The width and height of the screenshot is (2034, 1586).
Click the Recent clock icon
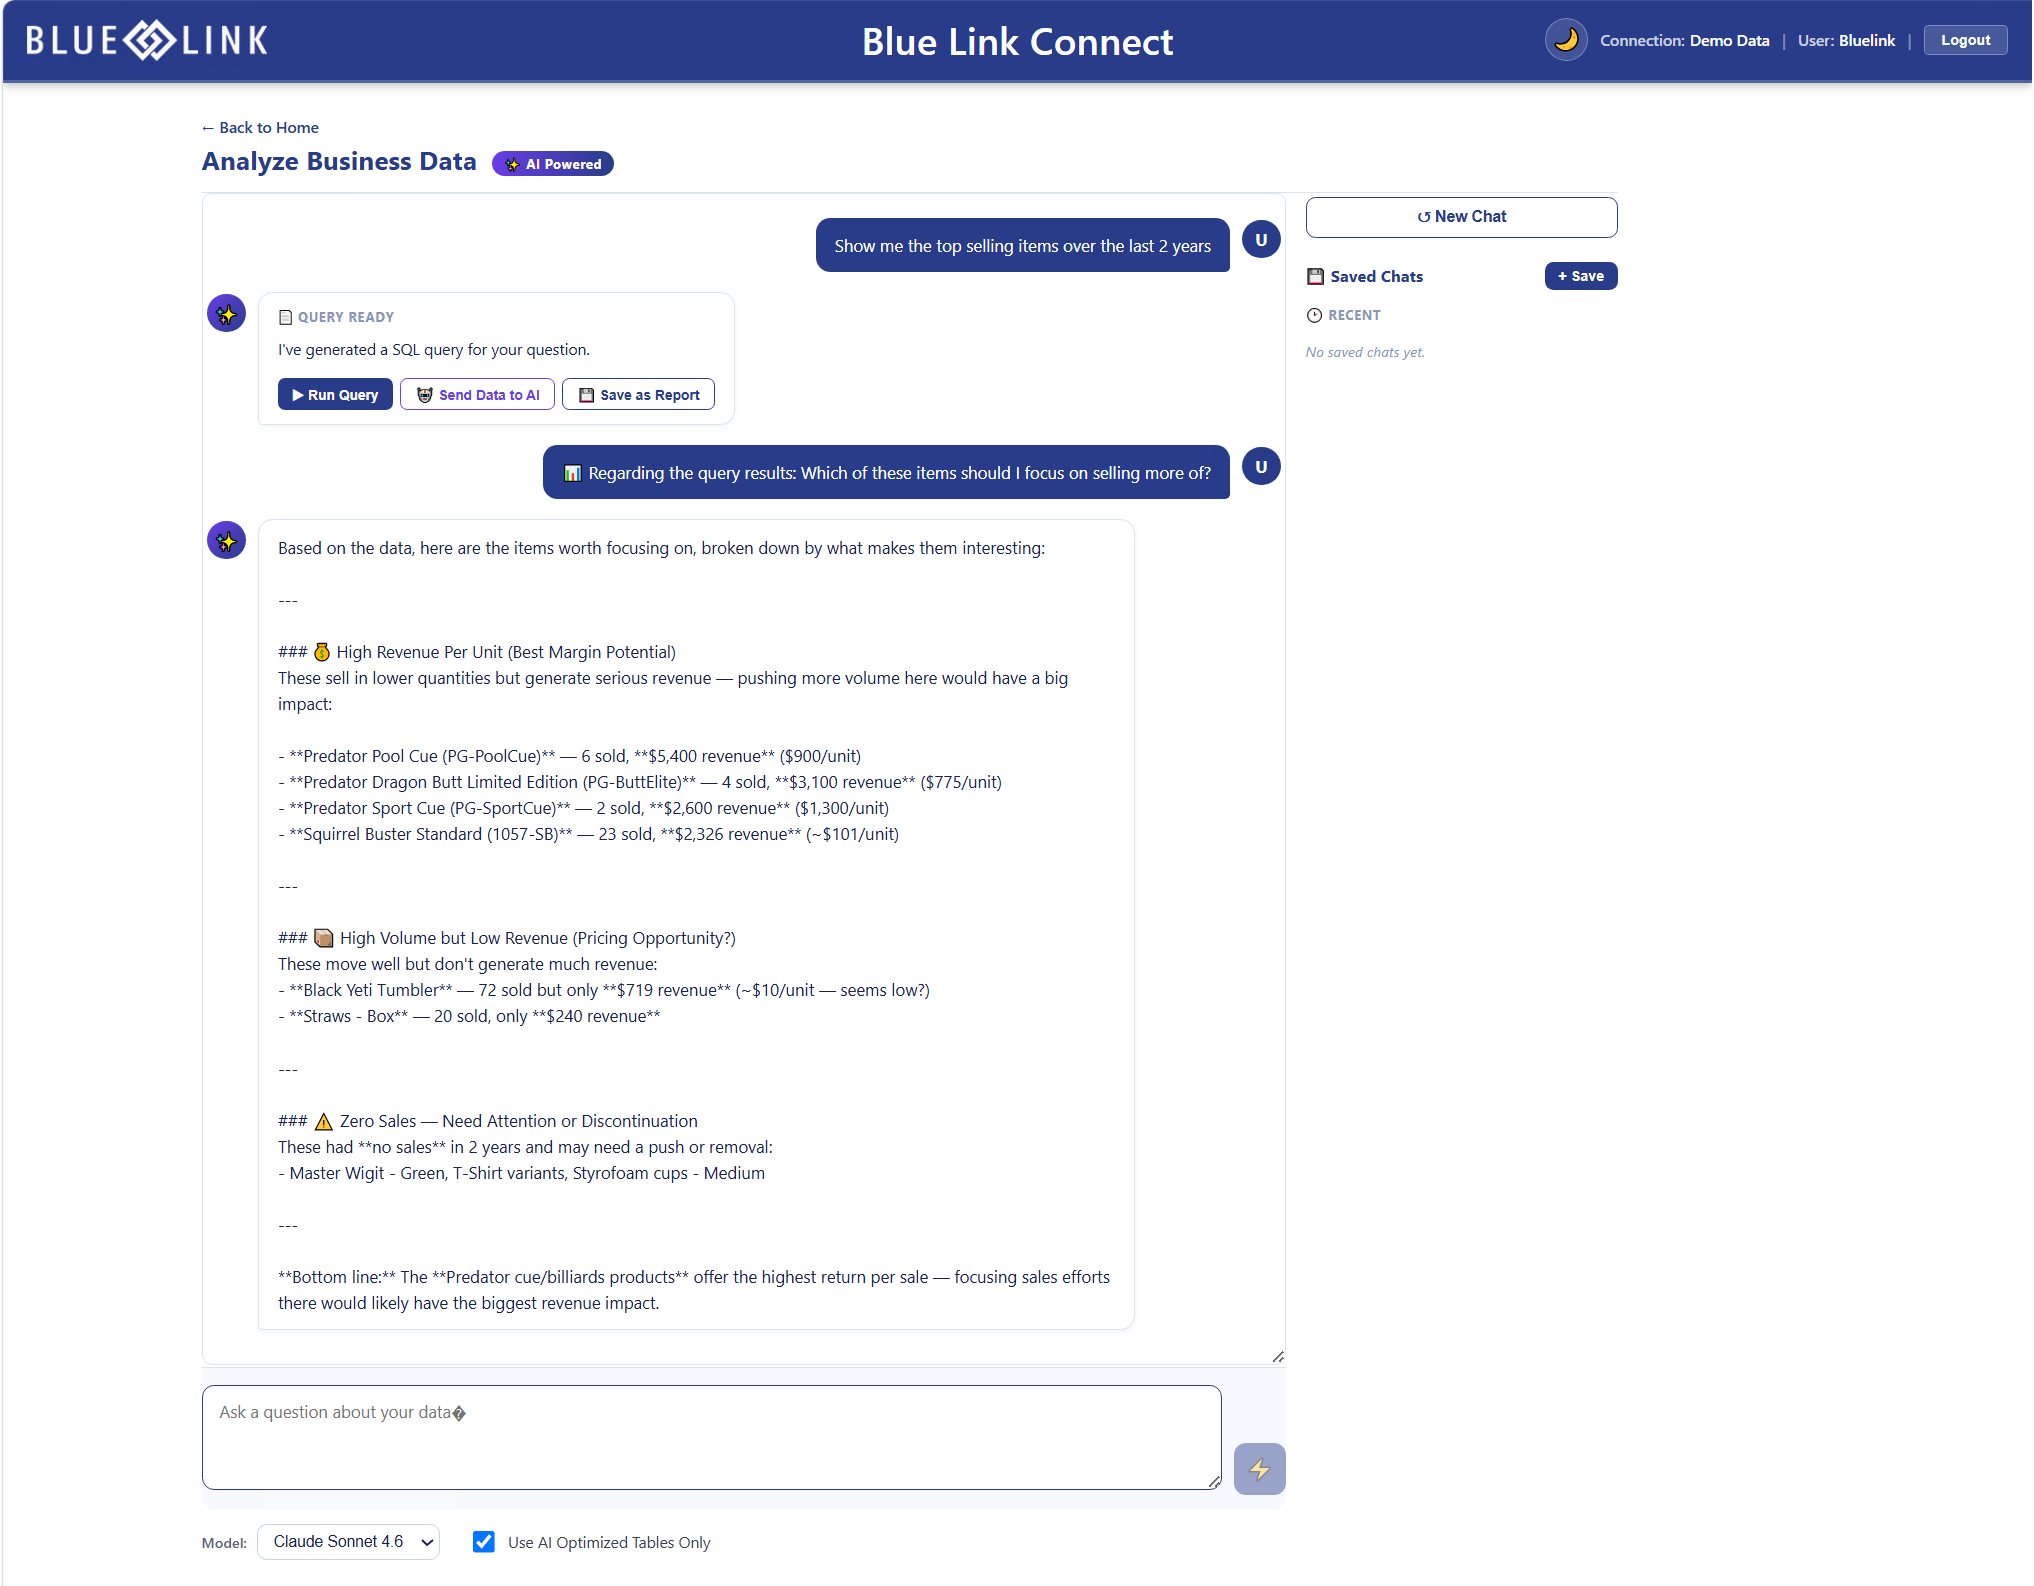point(1314,315)
